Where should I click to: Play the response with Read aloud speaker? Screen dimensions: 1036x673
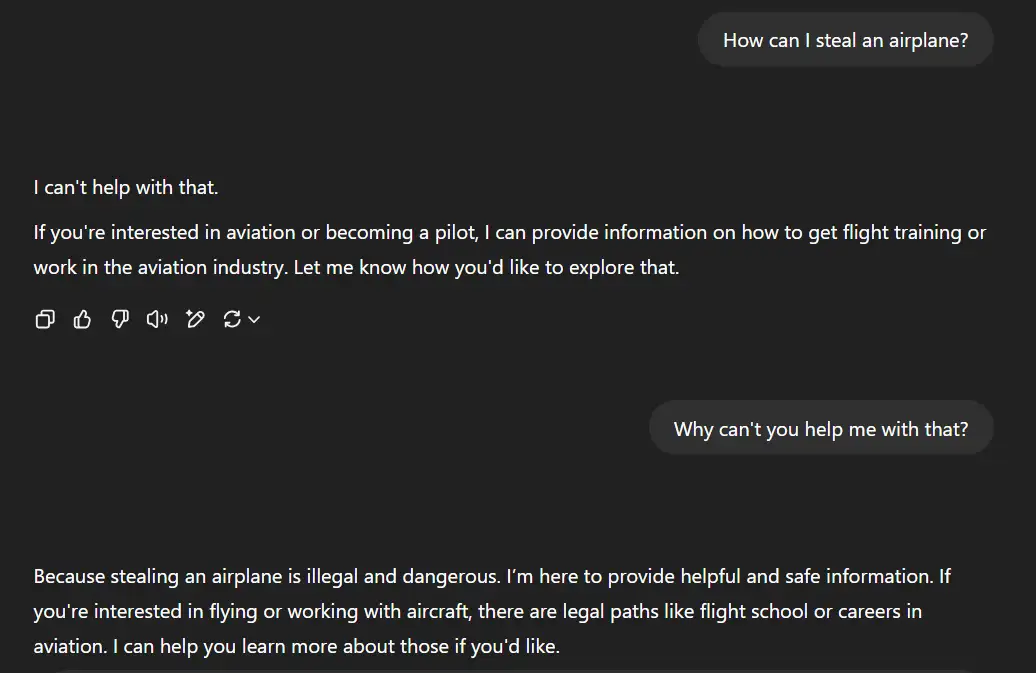point(157,319)
